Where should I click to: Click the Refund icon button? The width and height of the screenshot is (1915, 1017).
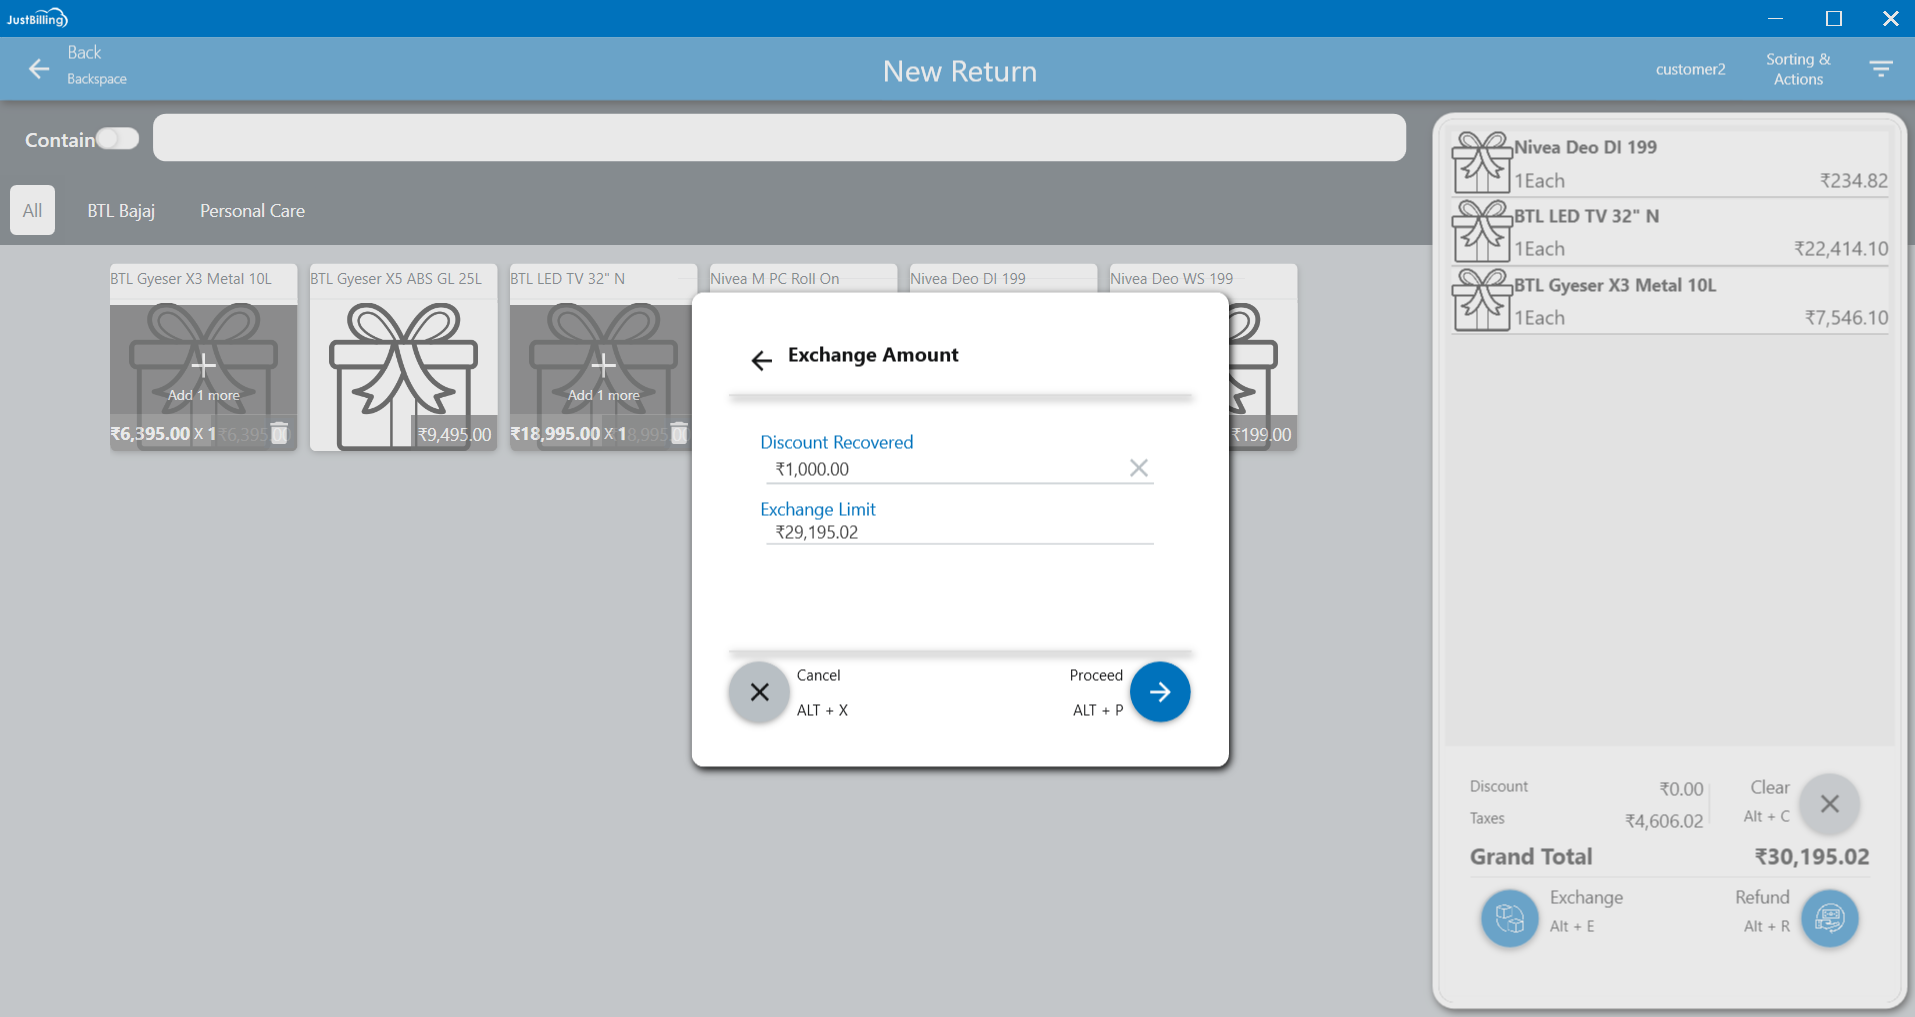pyautogui.click(x=1829, y=917)
